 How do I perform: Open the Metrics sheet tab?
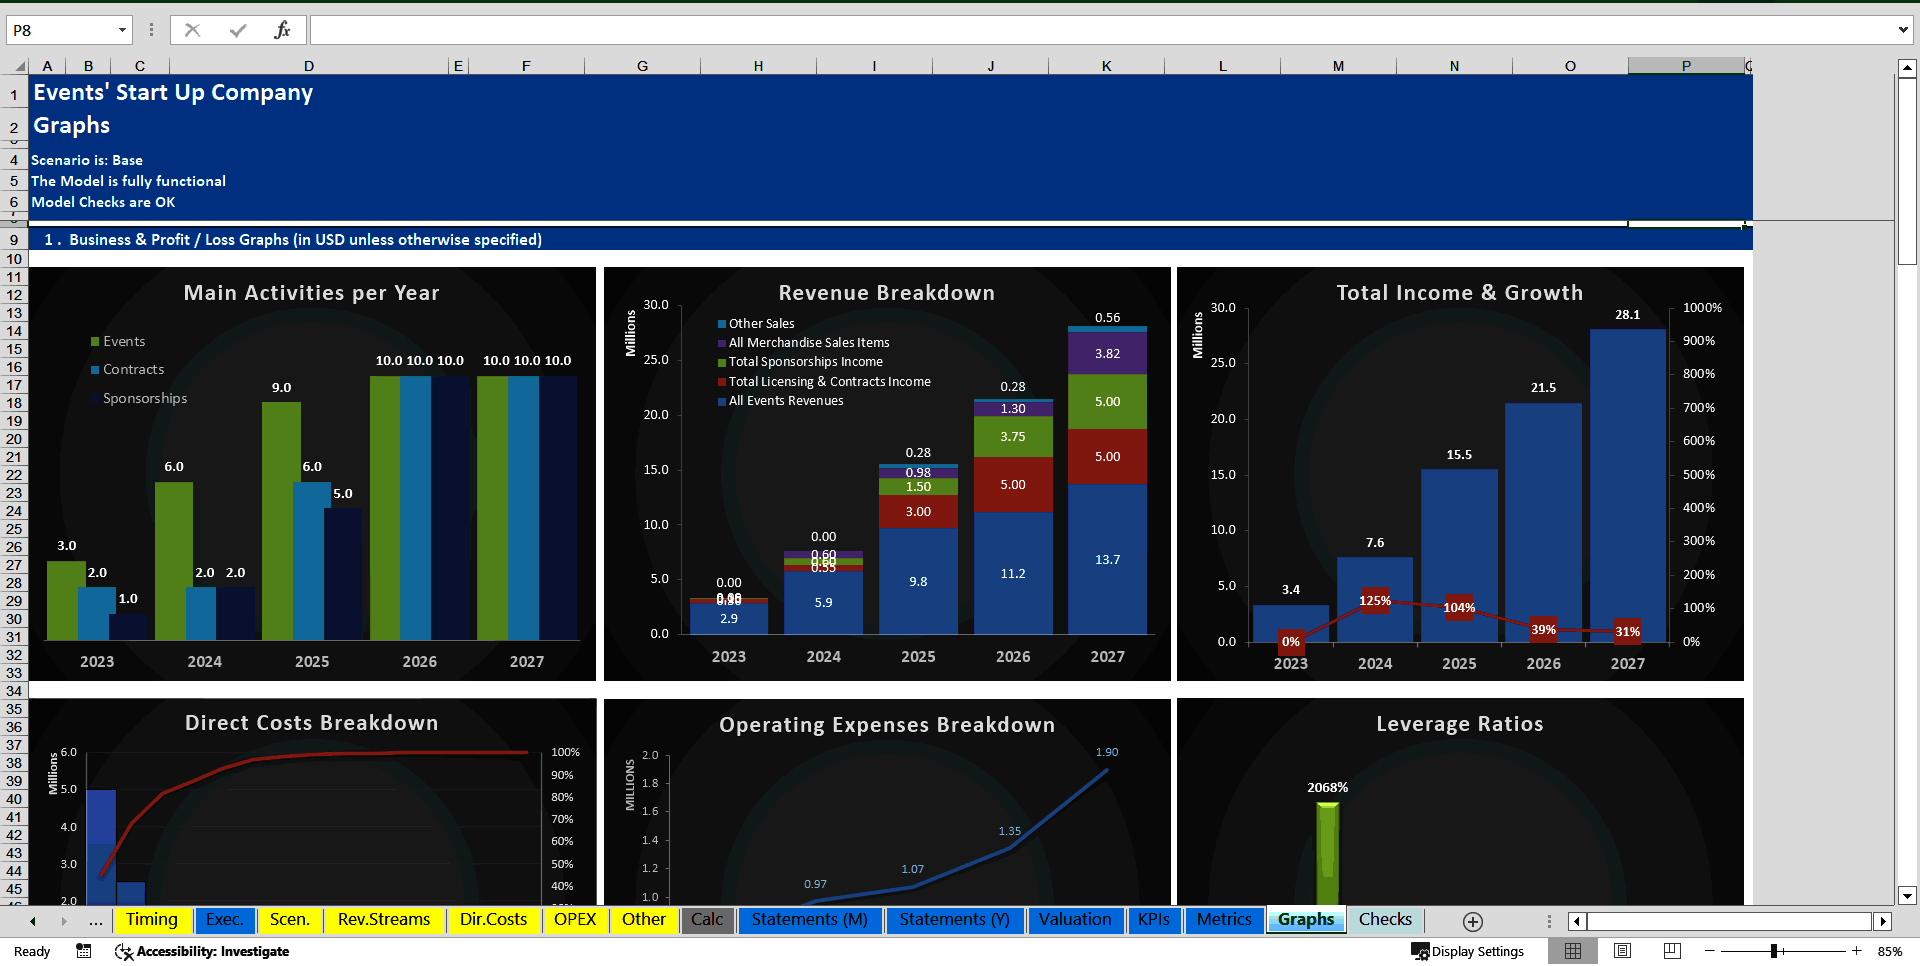pos(1224,920)
